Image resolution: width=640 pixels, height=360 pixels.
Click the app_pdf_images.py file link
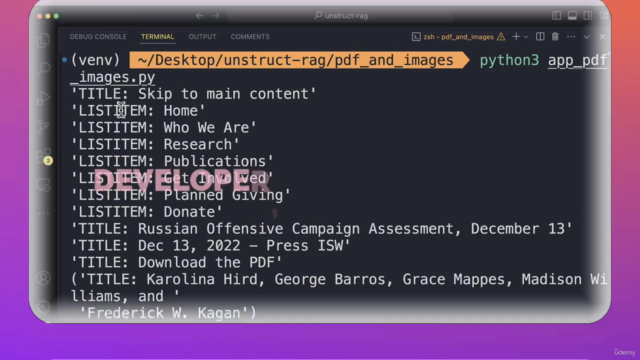pyautogui.click(x=577, y=60)
